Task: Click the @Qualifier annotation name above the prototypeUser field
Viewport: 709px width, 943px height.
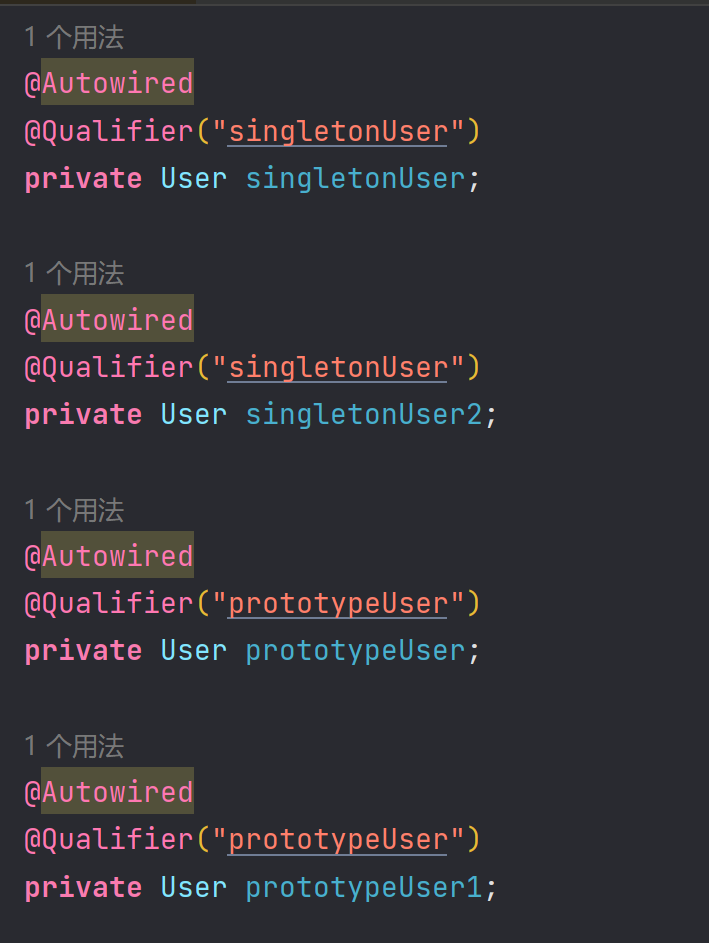Action: [109, 603]
